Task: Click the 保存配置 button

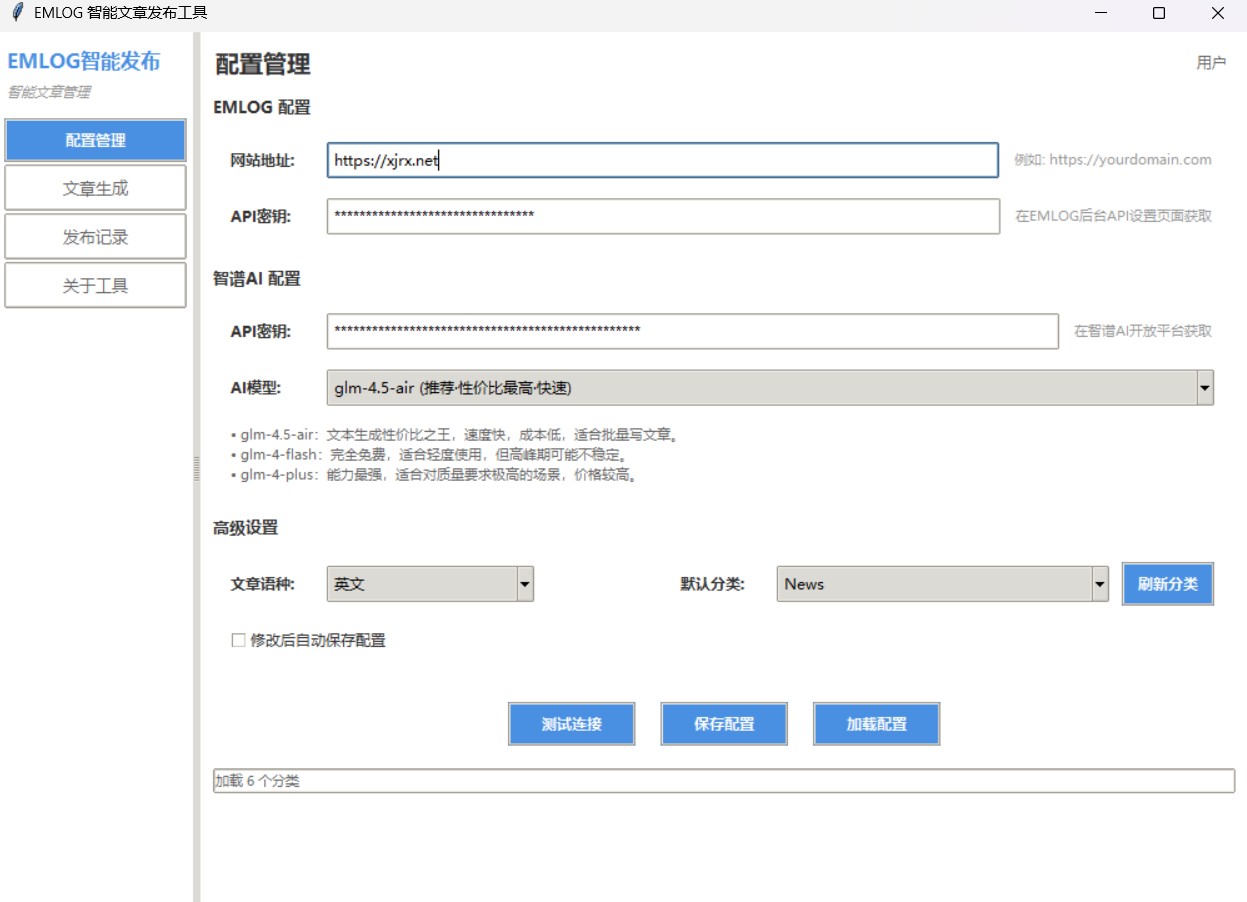Action: [x=724, y=724]
